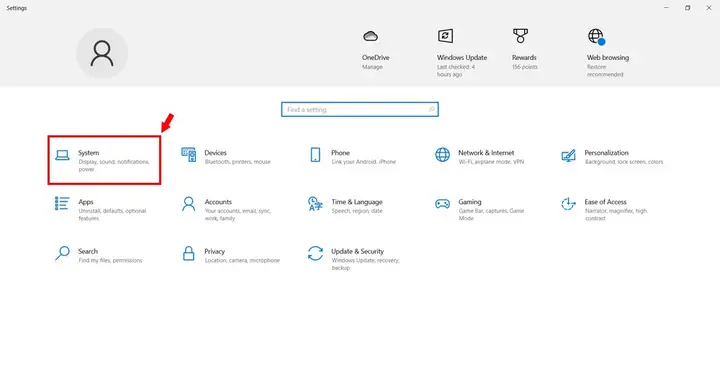Click the Phone category title
The height and width of the screenshot is (385, 720).
point(340,153)
